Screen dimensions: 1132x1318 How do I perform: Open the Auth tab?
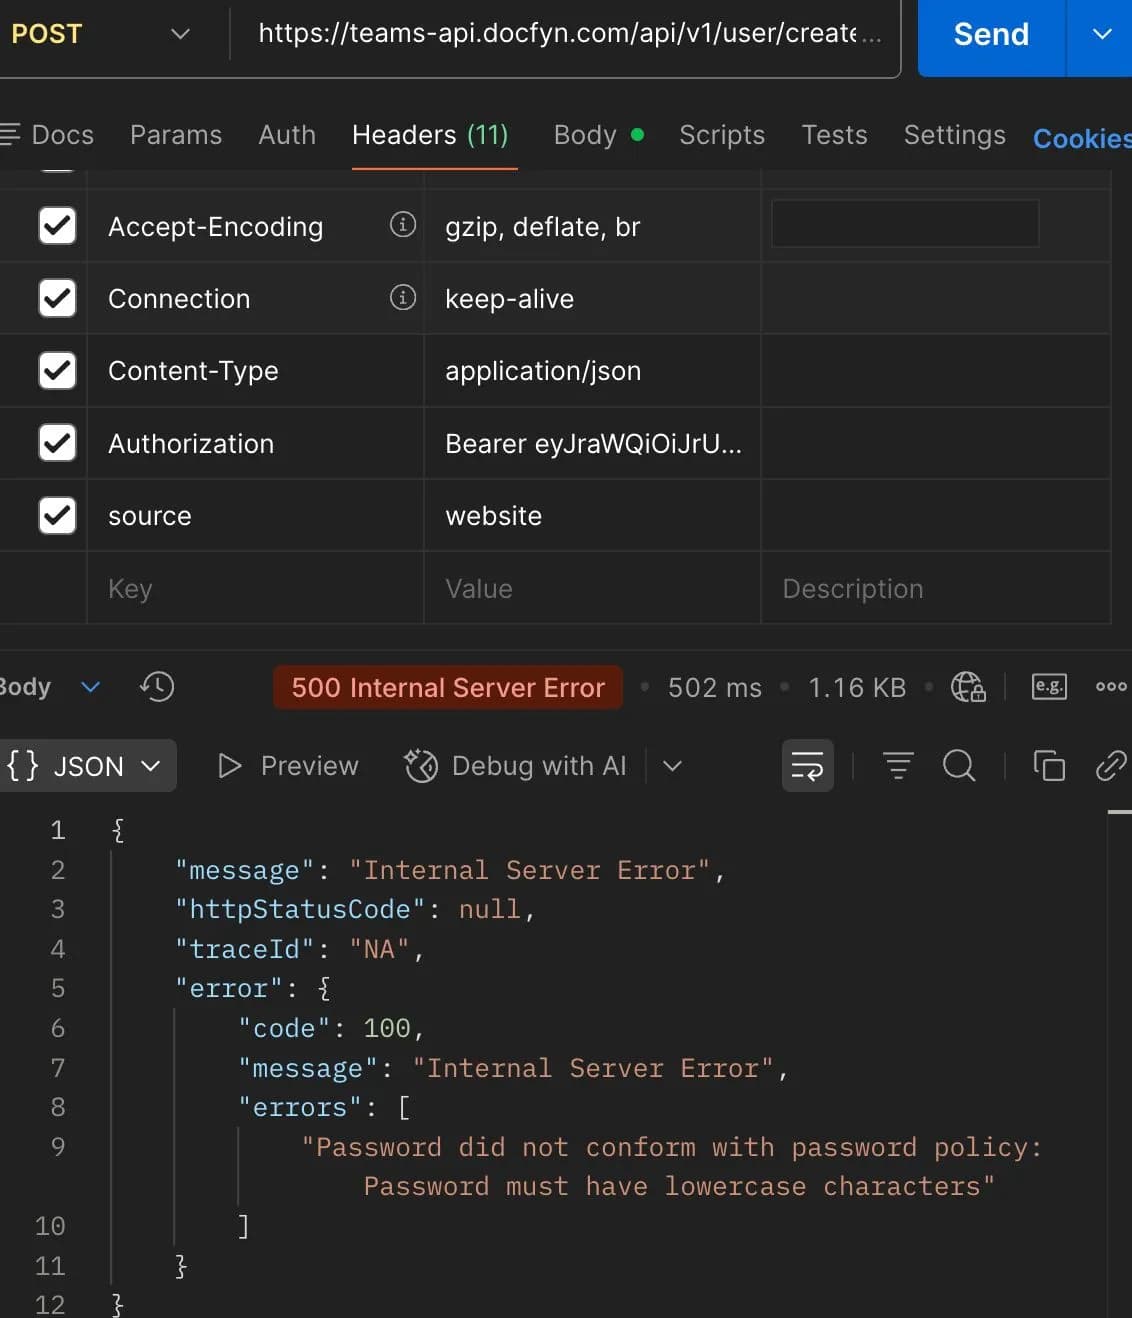(x=287, y=135)
